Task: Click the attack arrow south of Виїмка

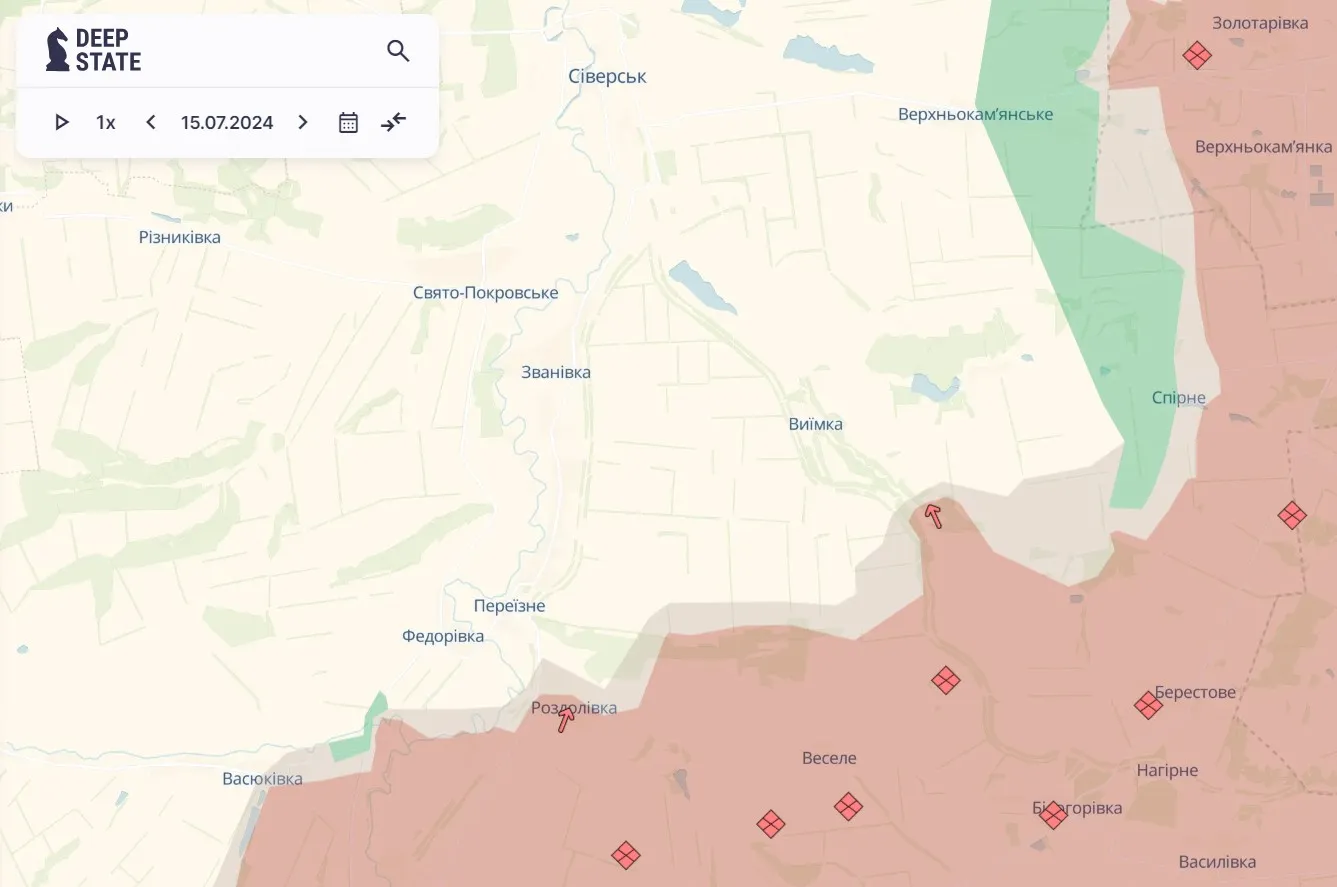Action: (933, 516)
